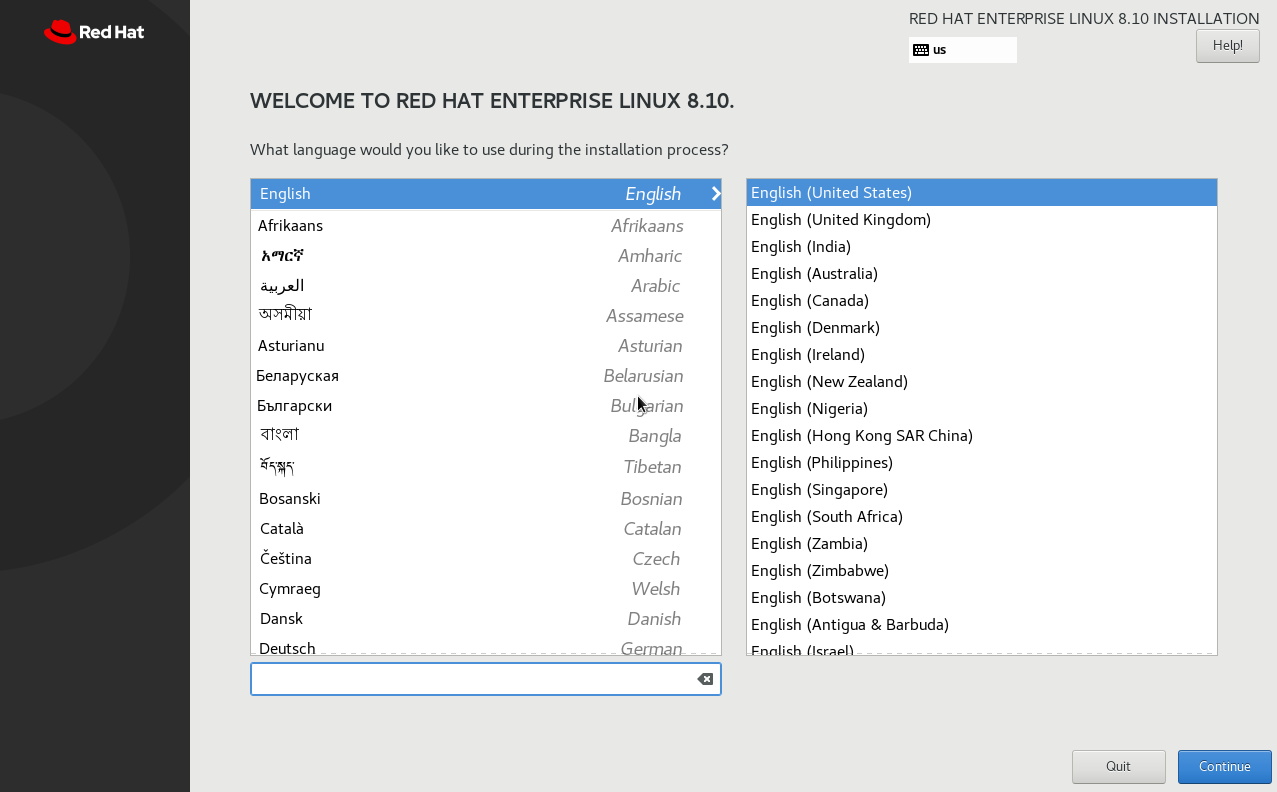The width and height of the screenshot is (1277, 792).
Task: Select Dansk in the language list
Action: click(x=281, y=618)
